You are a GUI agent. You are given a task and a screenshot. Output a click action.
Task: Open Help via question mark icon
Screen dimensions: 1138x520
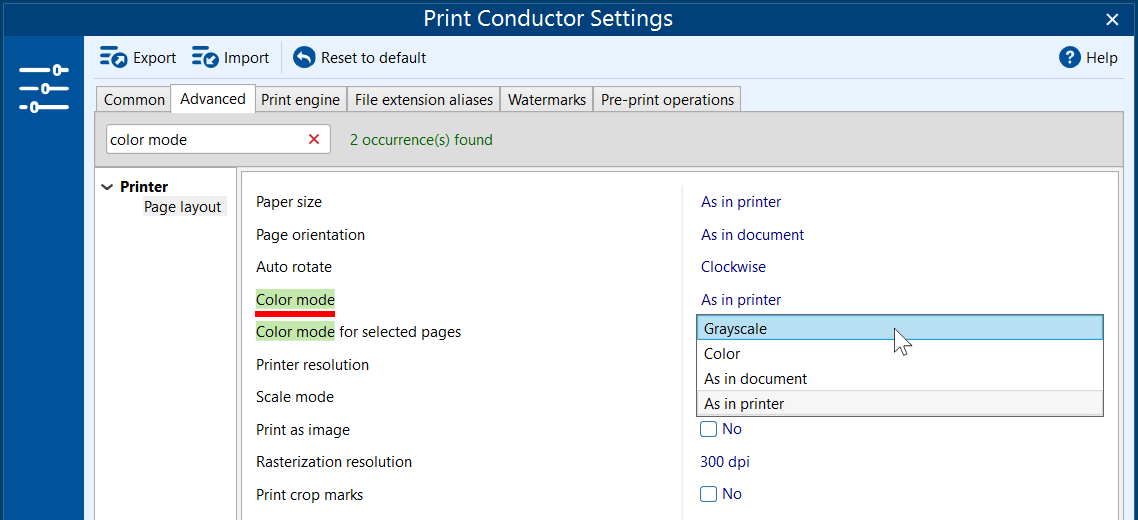point(1070,58)
